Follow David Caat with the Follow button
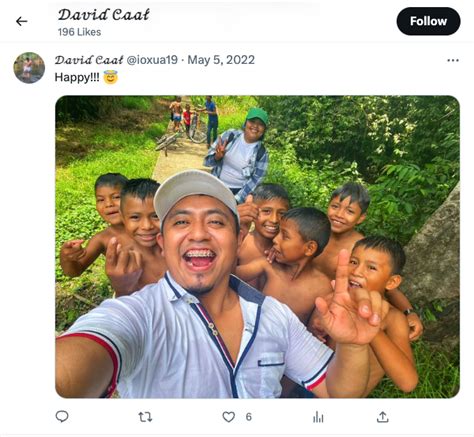The height and width of the screenshot is (437, 474). click(428, 21)
